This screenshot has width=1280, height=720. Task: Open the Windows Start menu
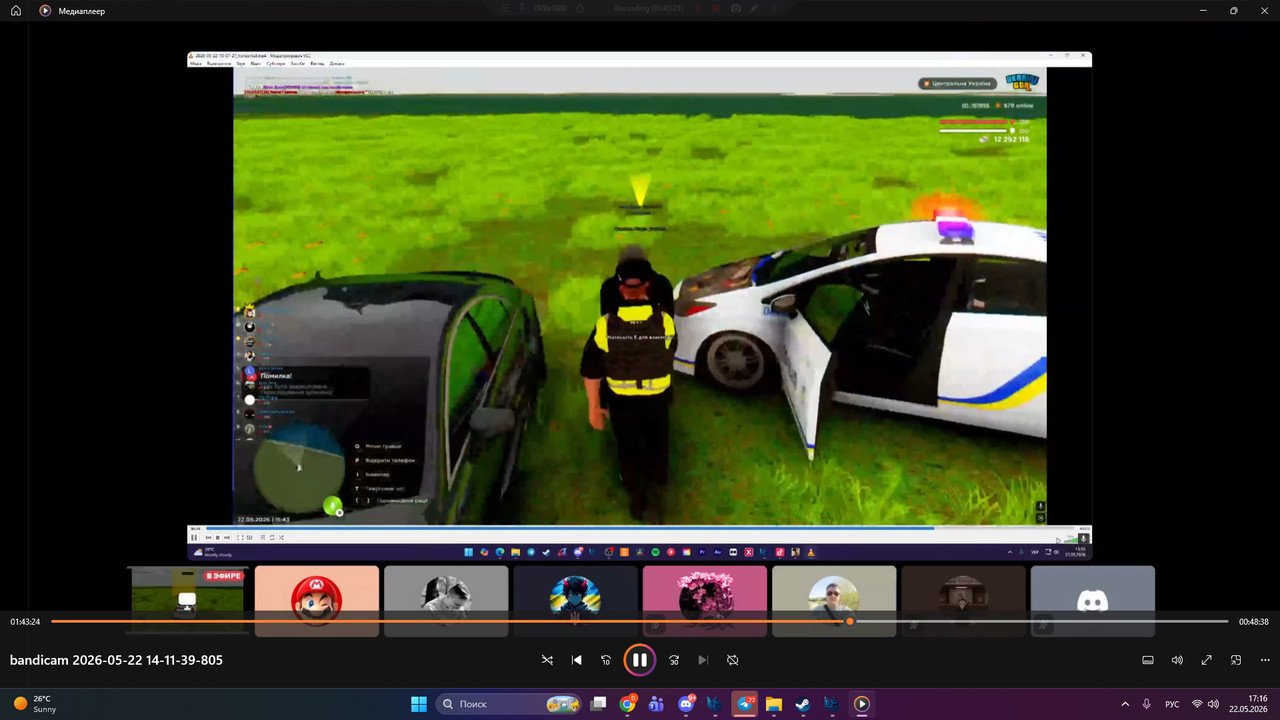pos(418,704)
